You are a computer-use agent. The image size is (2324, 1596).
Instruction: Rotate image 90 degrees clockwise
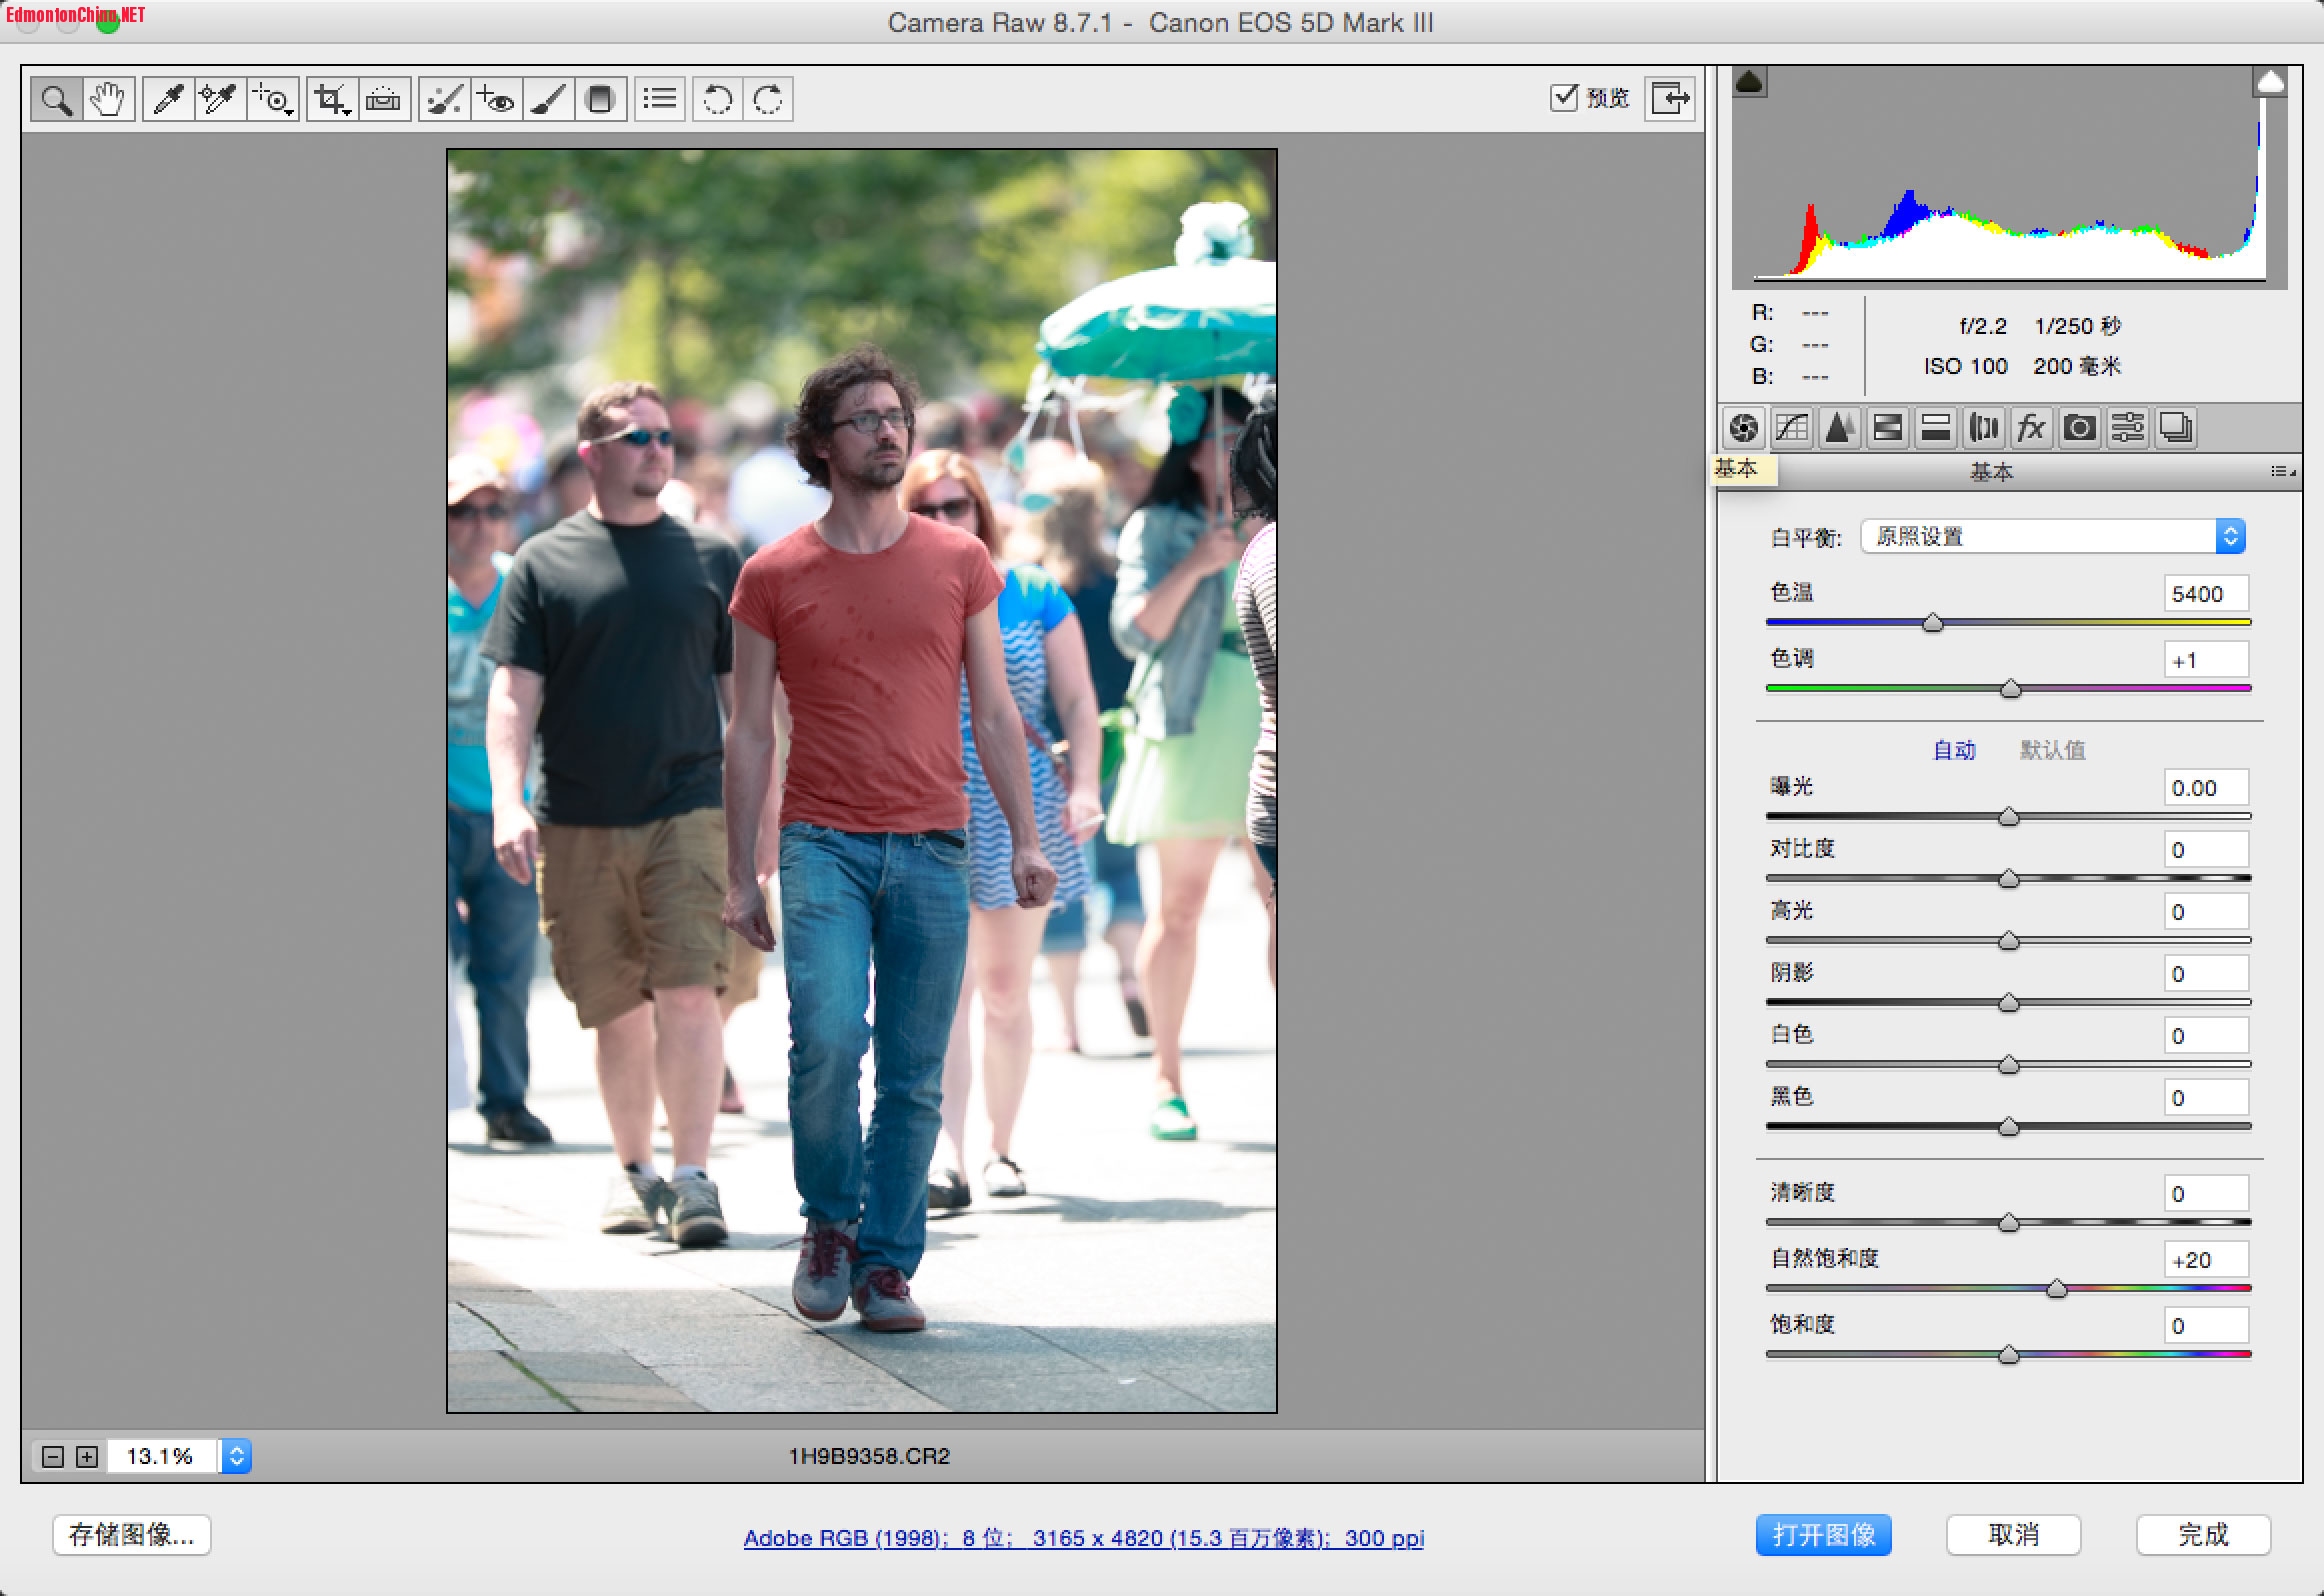[768, 99]
